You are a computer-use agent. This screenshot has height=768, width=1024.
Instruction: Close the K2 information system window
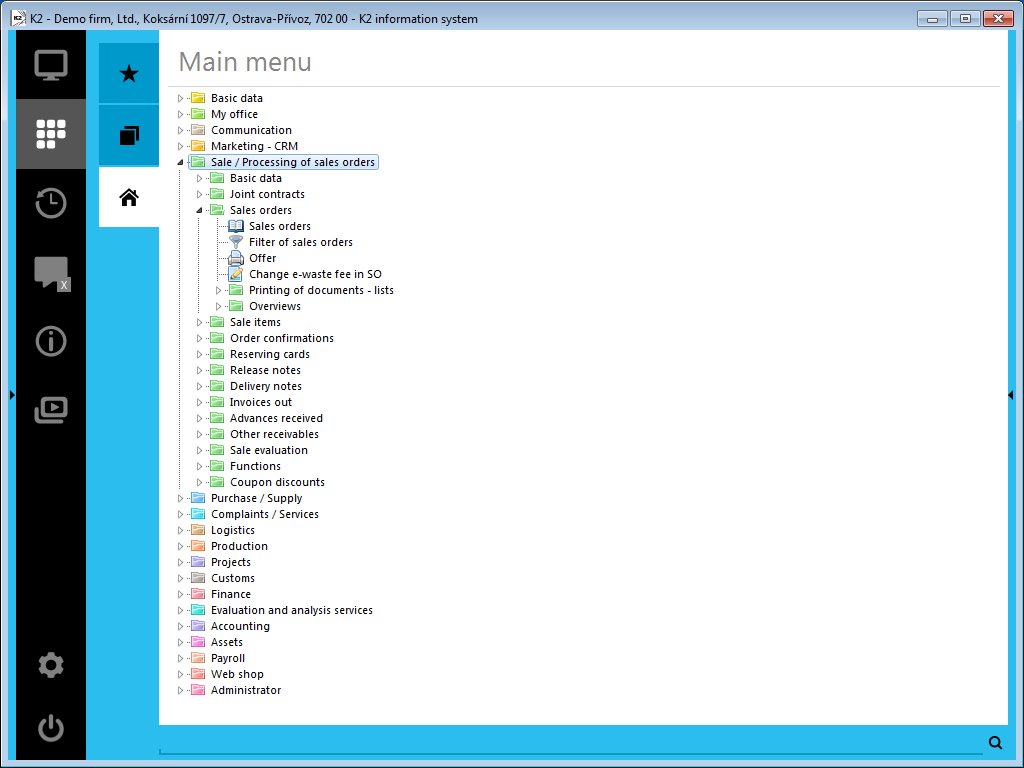[999, 19]
